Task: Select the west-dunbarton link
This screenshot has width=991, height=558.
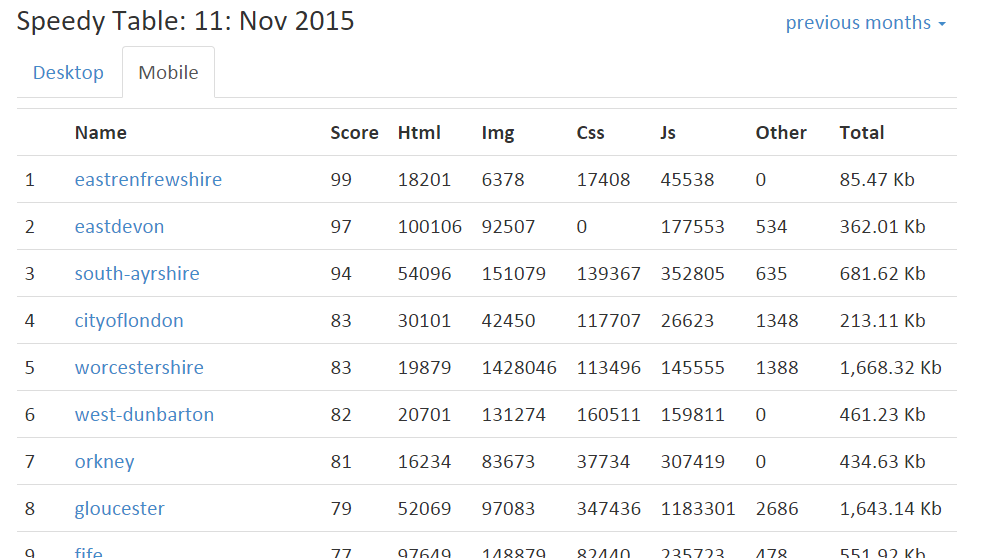Action: pyautogui.click(x=144, y=415)
